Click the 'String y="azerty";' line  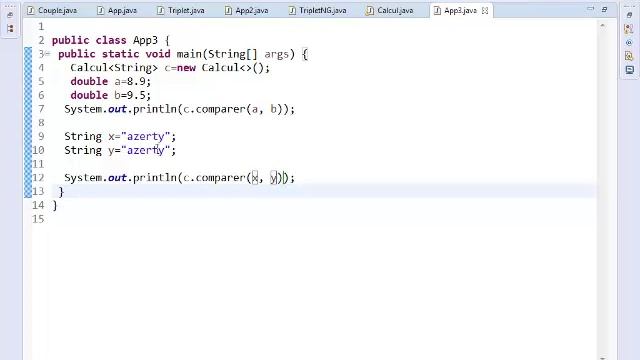tap(120, 151)
